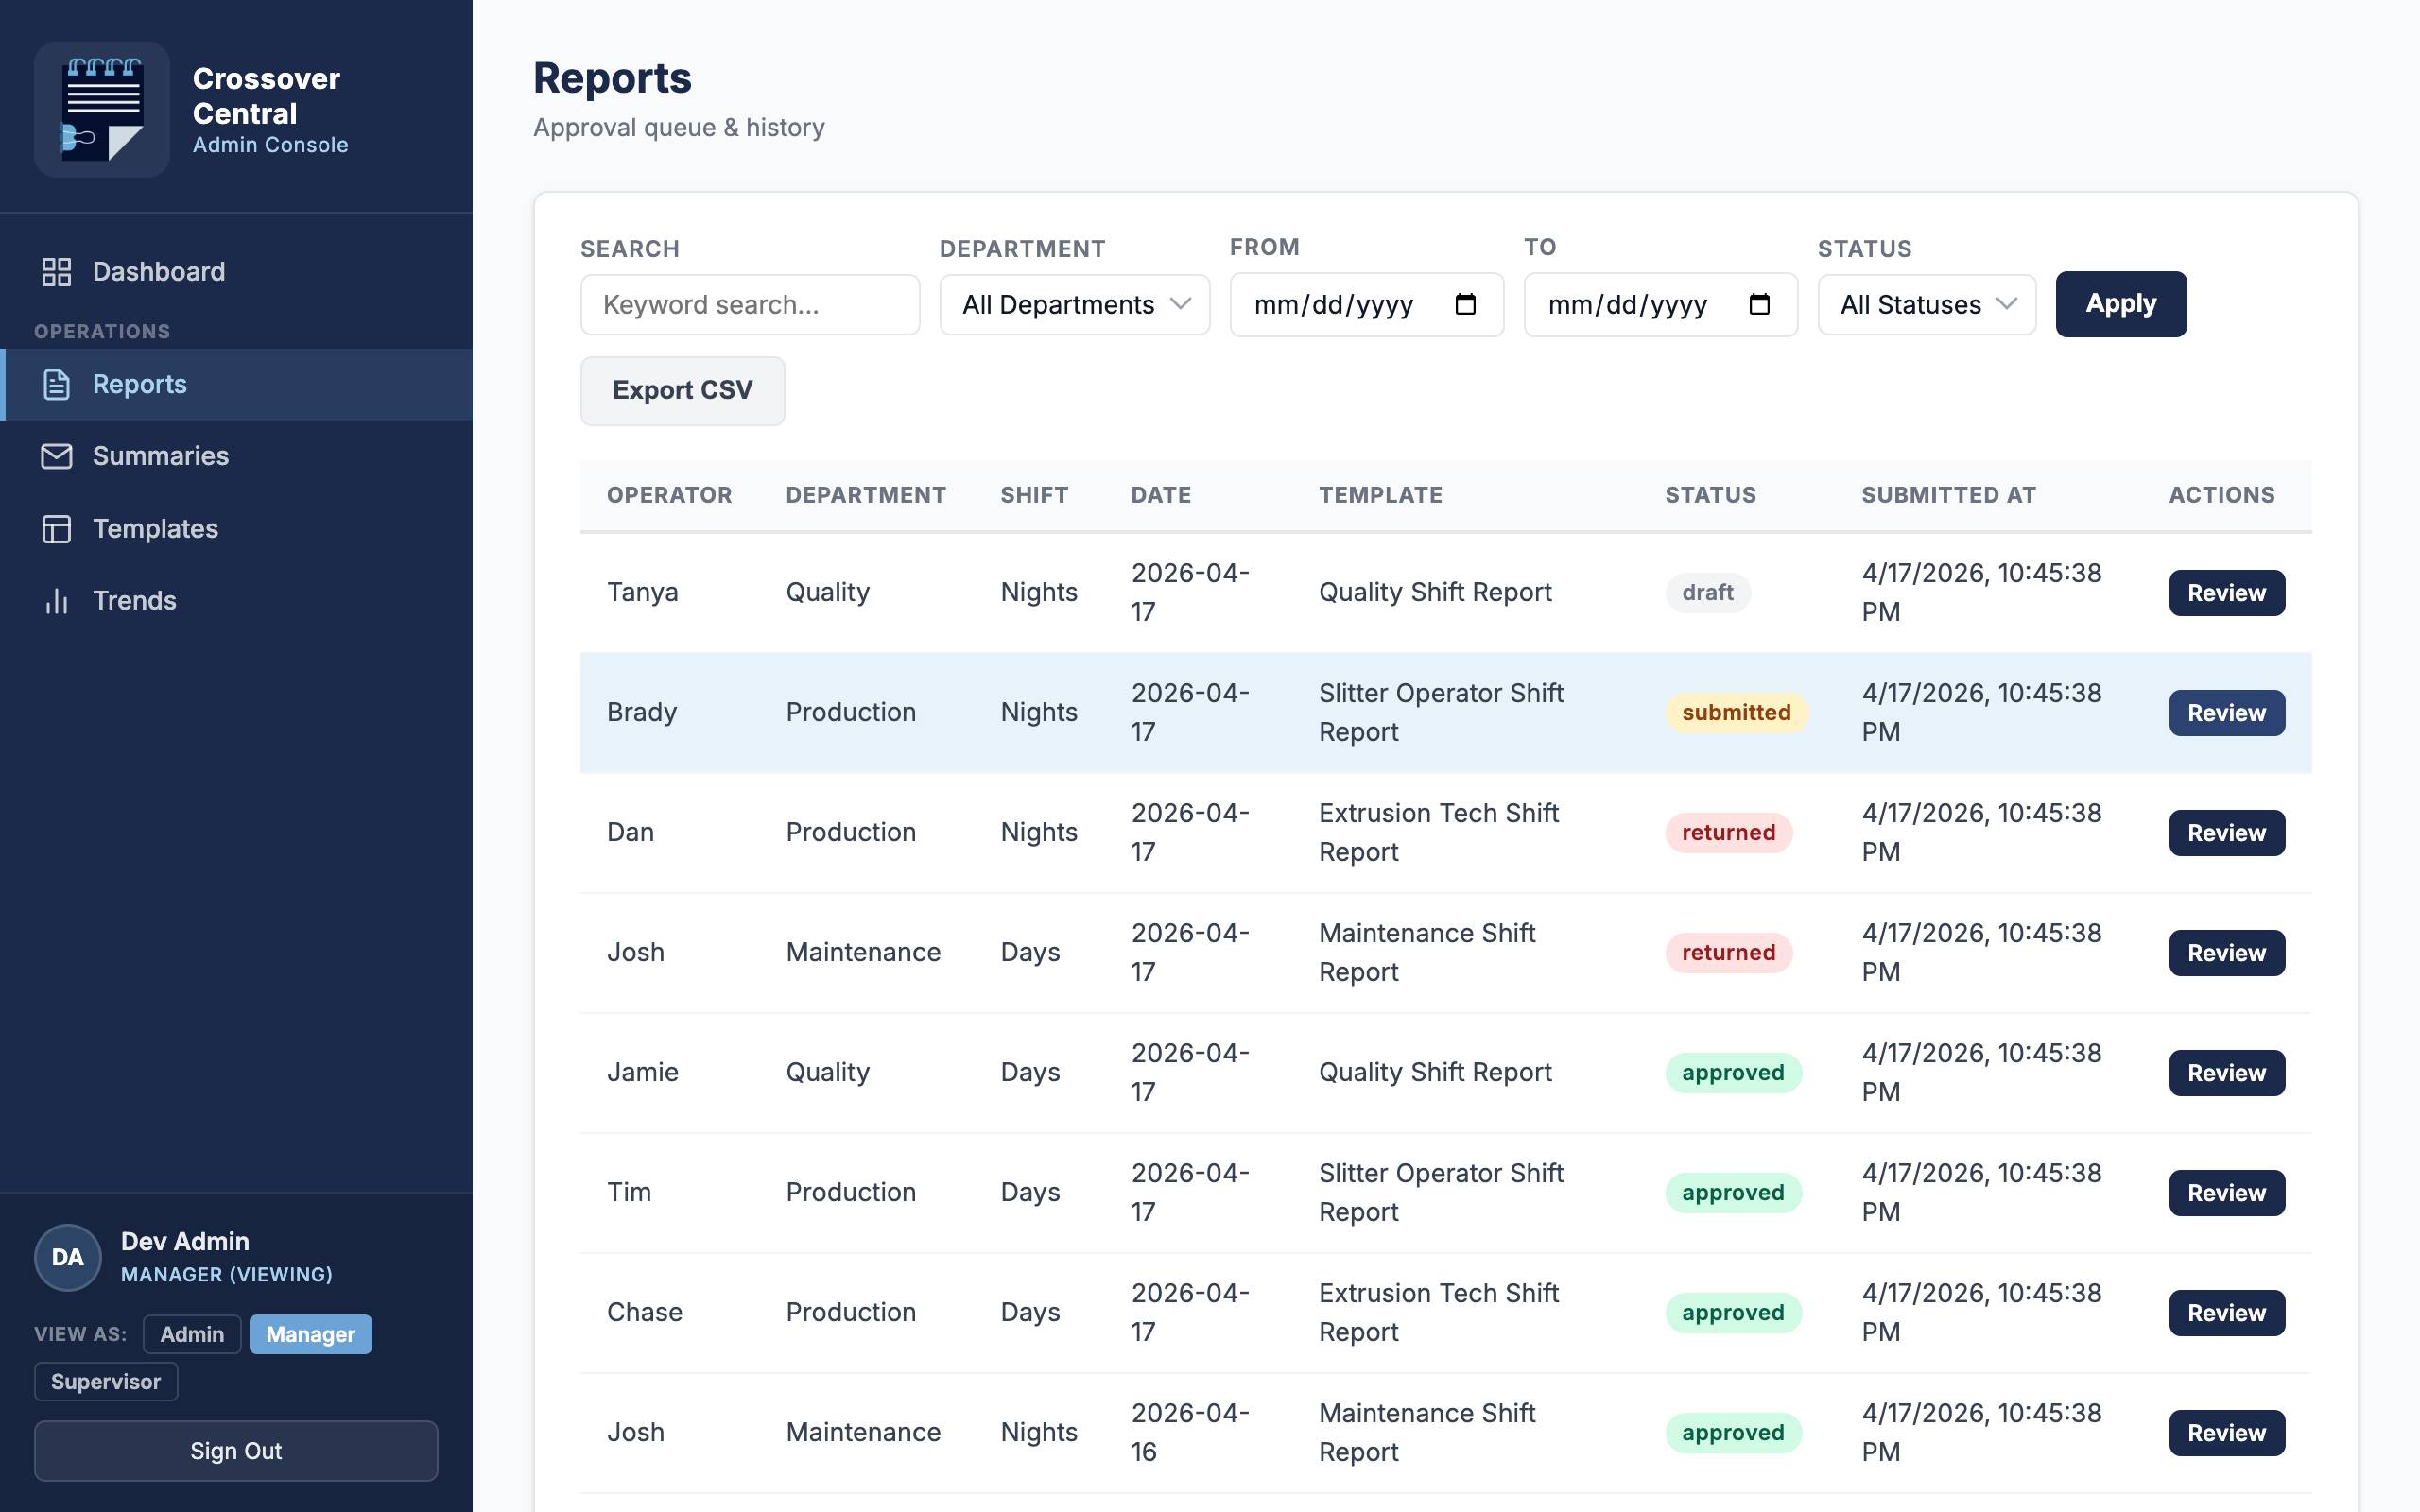This screenshot has width=2420, height=1512.
Task: Click the To date input field
Action: pyautogui.click(x=1661, y=304)
